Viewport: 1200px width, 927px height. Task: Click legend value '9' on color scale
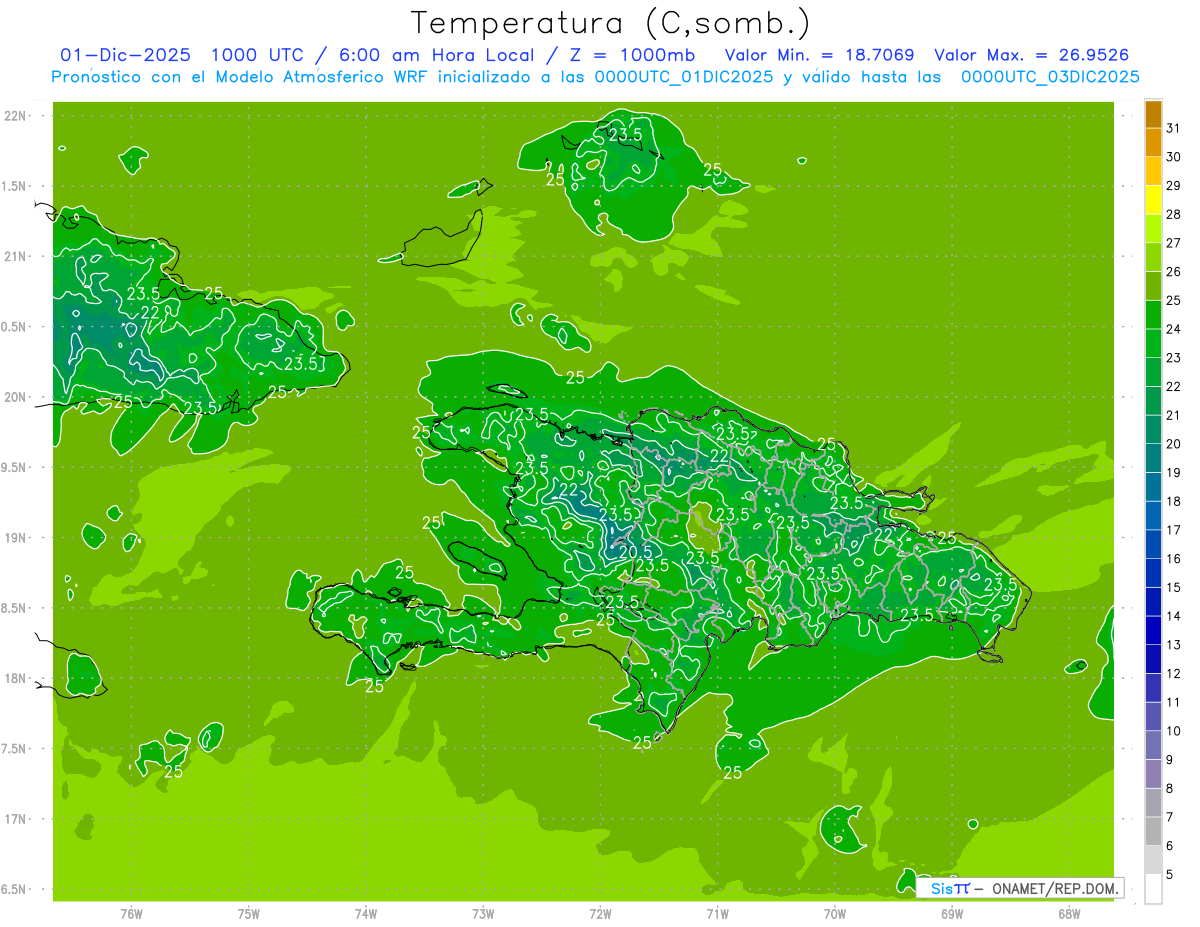[1169, 760]
